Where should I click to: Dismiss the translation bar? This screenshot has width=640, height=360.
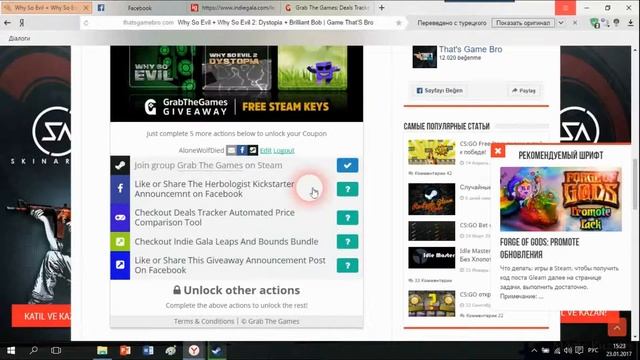point(575,23)
